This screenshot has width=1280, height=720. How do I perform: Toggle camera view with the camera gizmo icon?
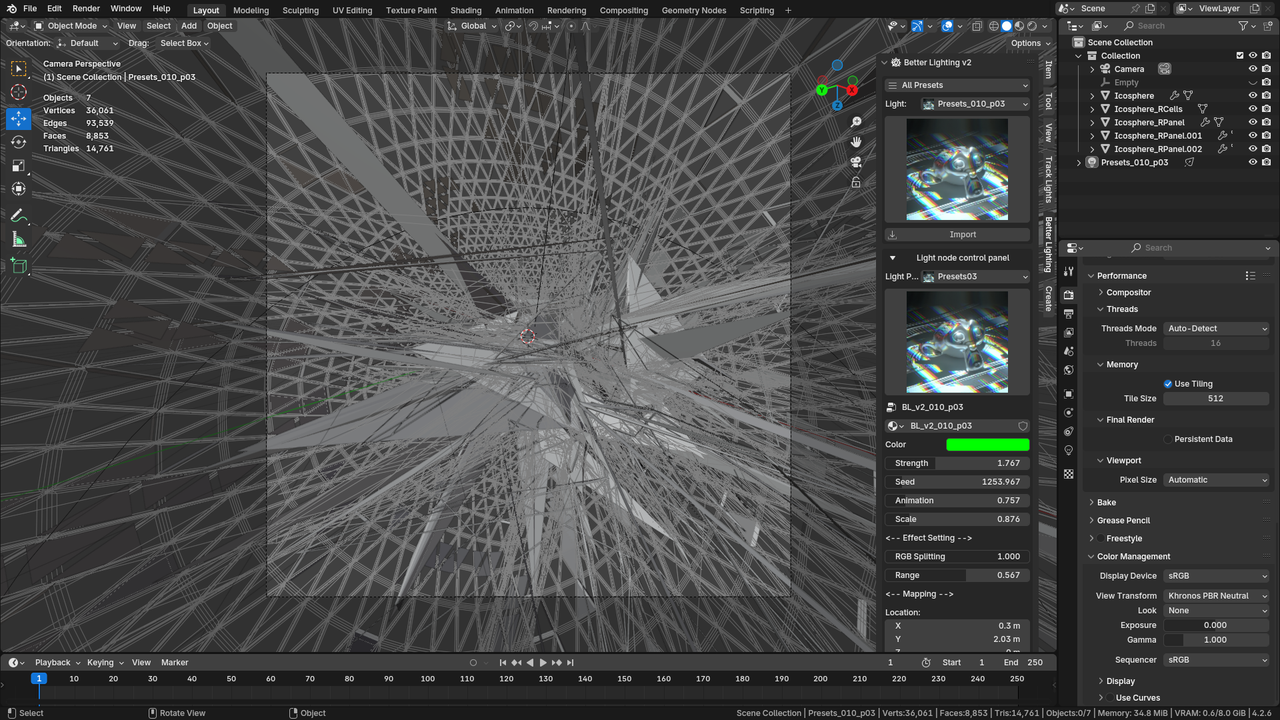(x=856, y=162)
